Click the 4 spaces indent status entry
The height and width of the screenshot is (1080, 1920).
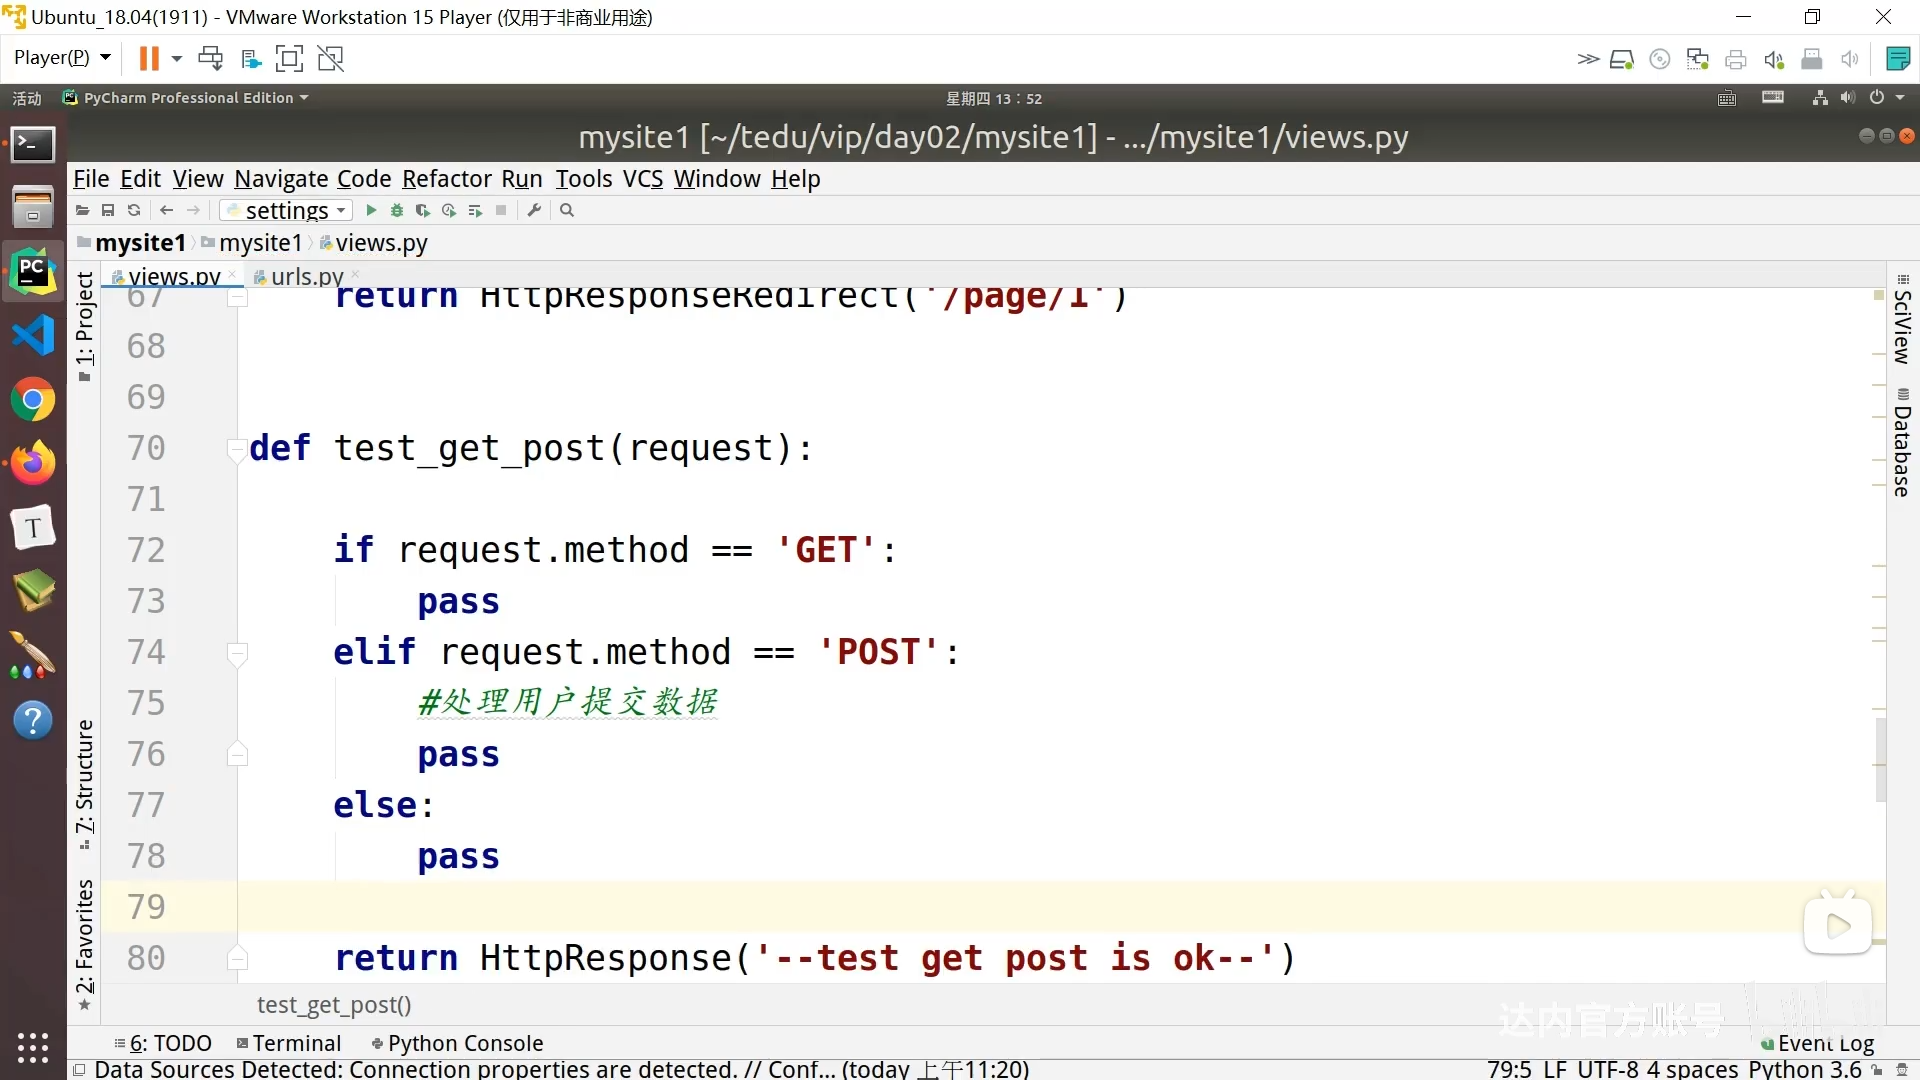[1693, 1069]
